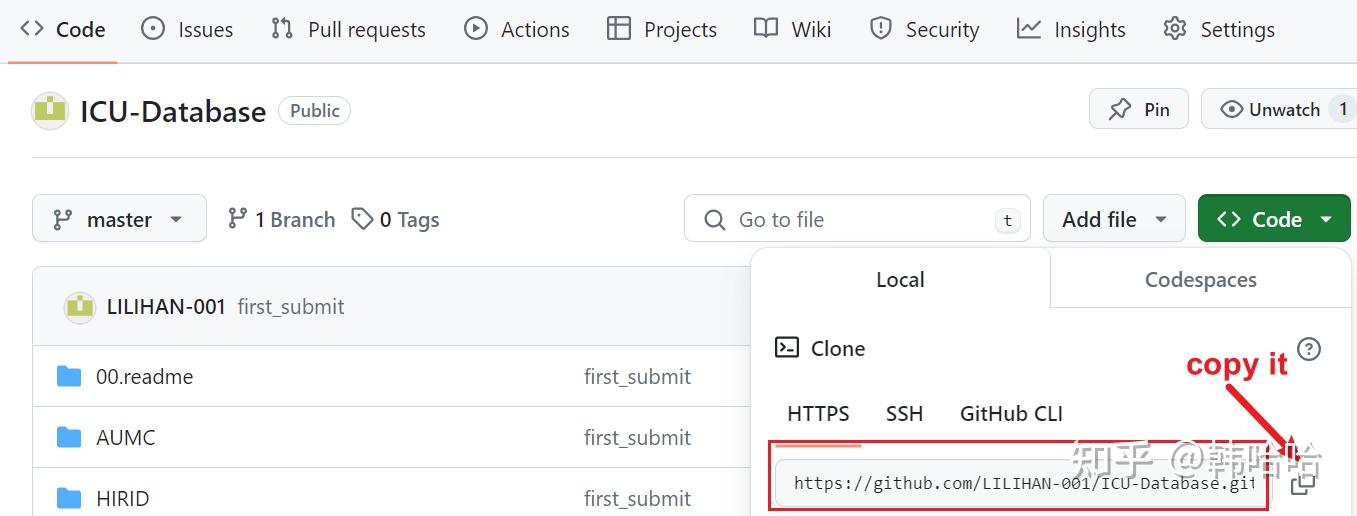Open the Issues tab
The width and height of the screenshot is (1357, 516).
187,29
